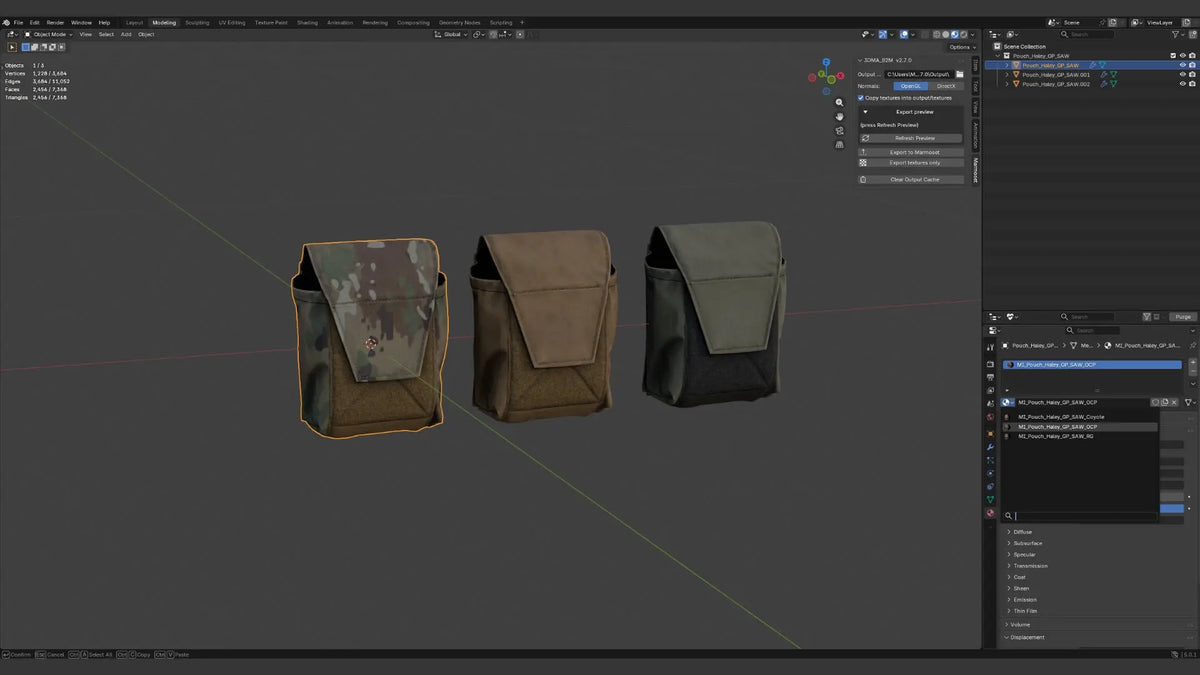Select OpenGL normals option
The width and height of the screenshot is (1200, 675).
pos(910,86)
